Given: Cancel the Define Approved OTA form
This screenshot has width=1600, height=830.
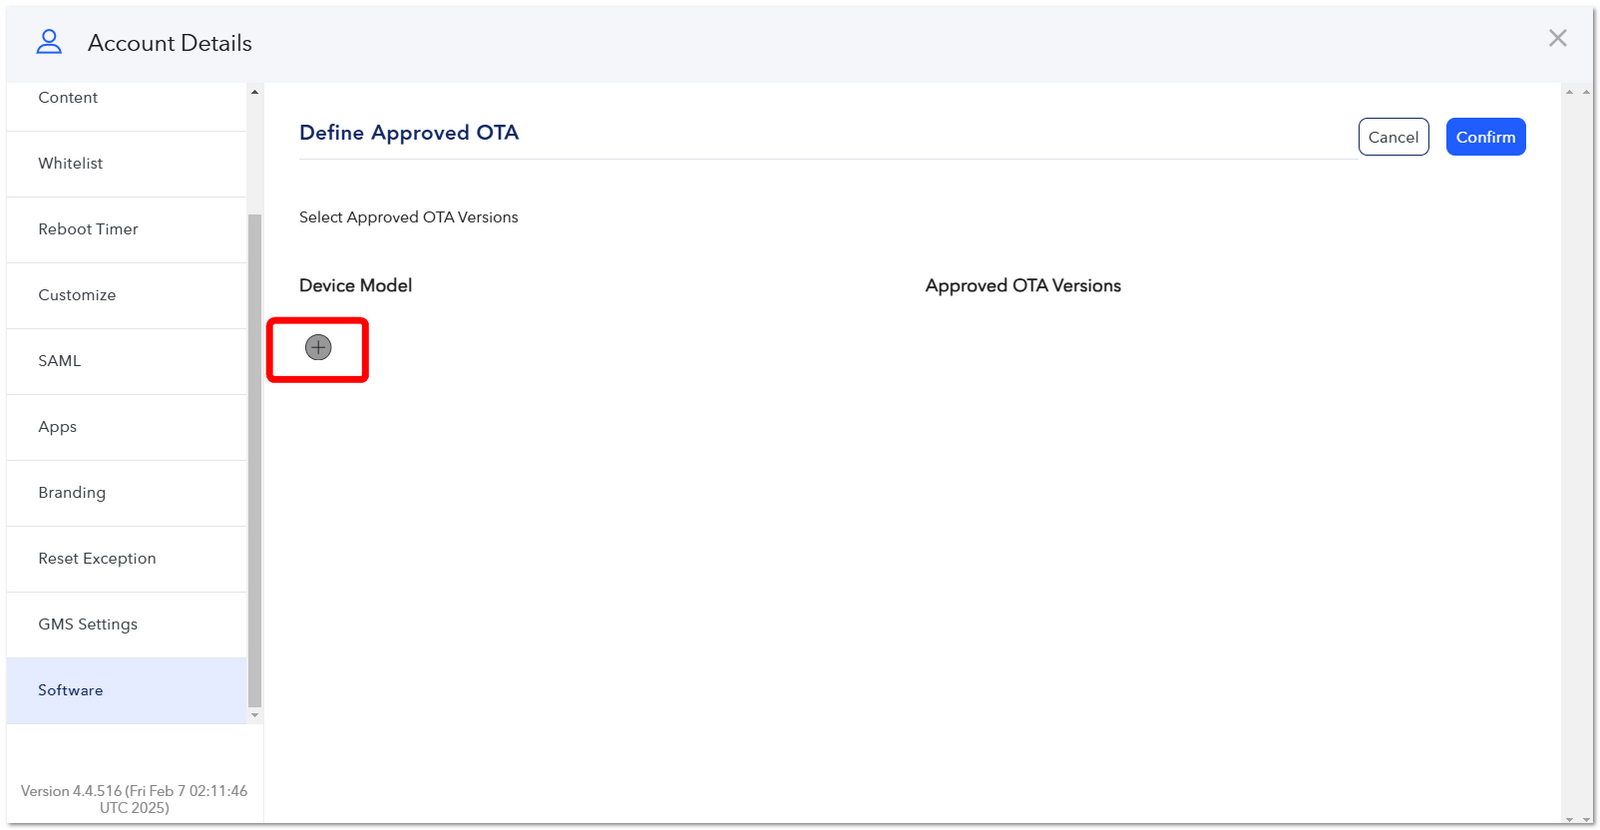Looking at the screenshot, I should point(1393,137).
